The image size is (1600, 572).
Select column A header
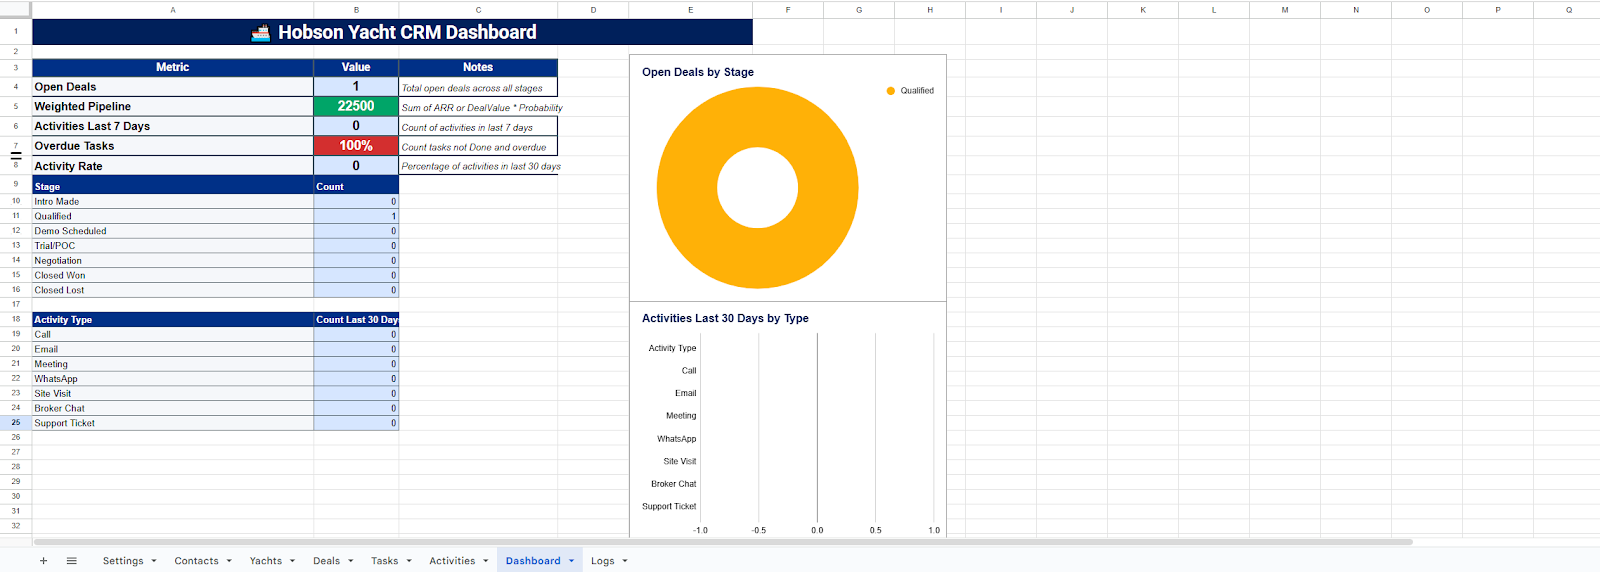tap(173, 10)
